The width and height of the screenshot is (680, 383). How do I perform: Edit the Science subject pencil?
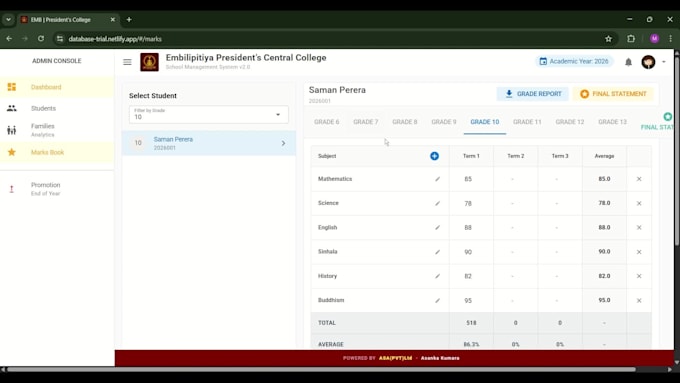click(437, 203)
